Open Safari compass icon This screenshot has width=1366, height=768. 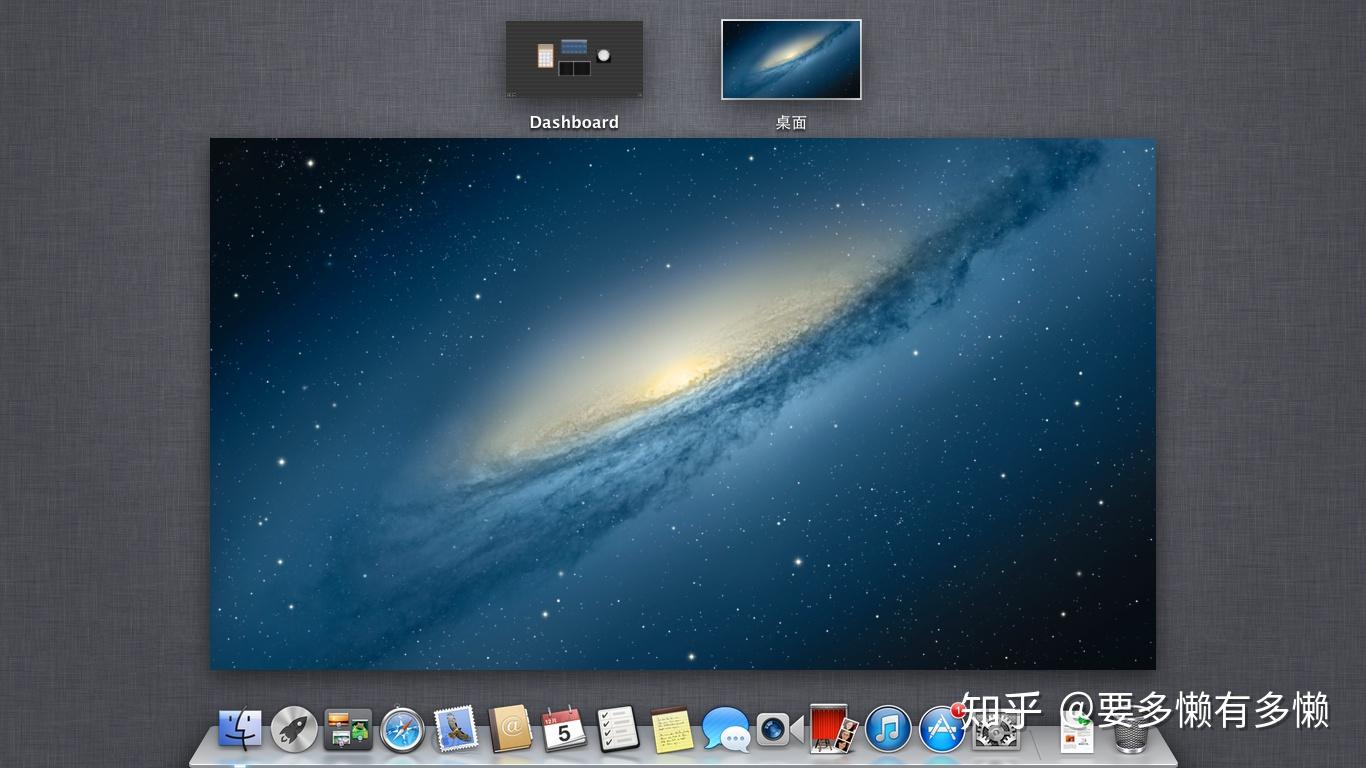click(402, 730)
